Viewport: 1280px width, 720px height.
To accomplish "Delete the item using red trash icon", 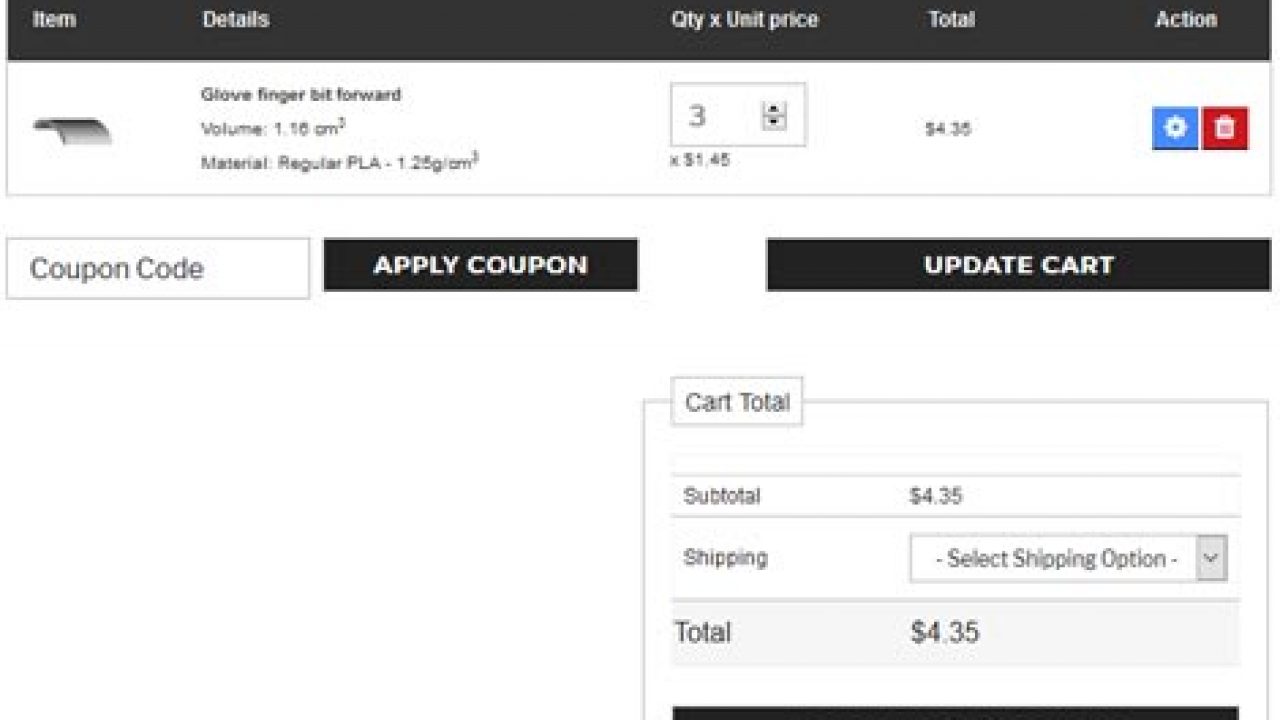I will (1225, 128).
